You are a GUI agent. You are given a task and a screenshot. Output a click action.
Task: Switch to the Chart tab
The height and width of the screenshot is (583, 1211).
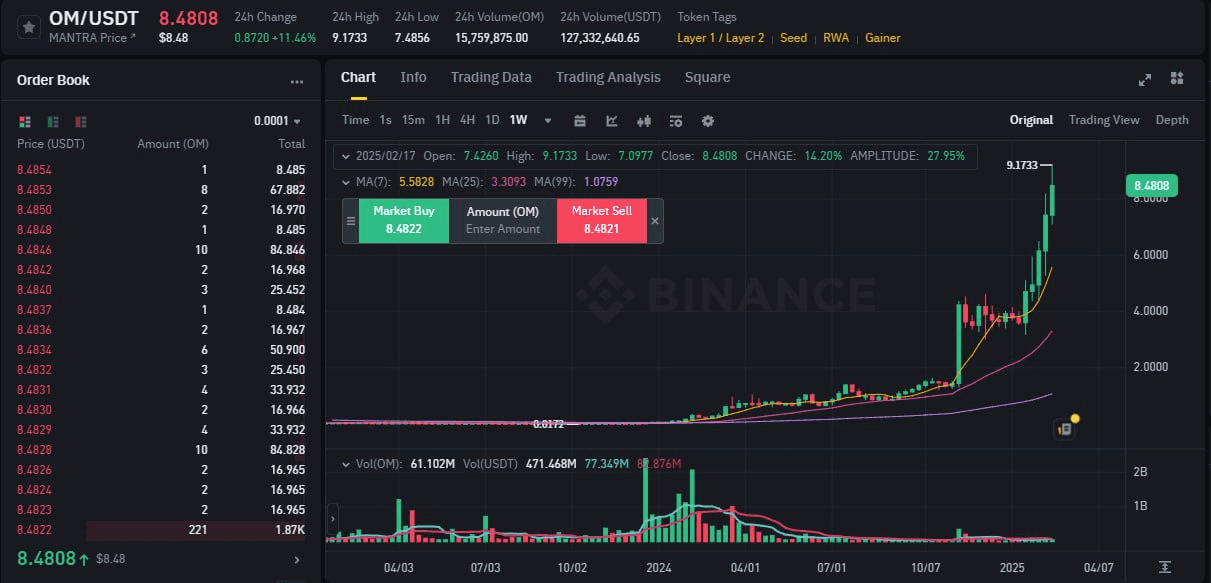358,78
